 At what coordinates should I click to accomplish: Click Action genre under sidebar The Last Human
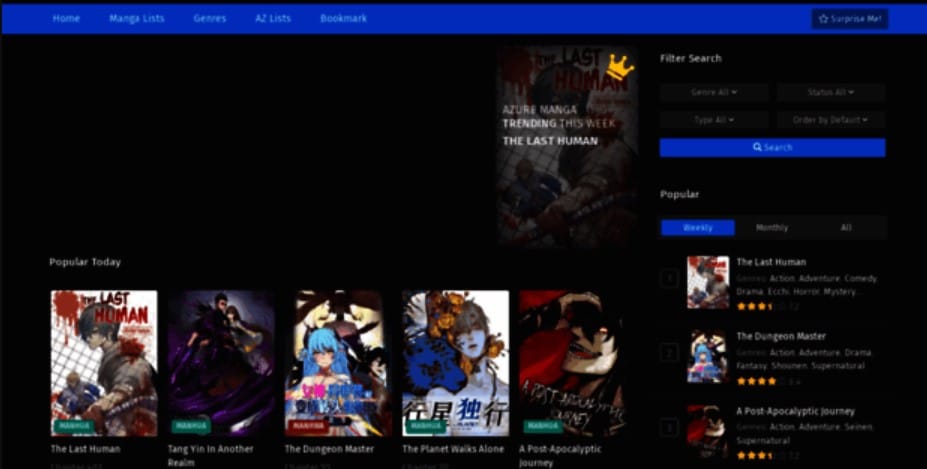point(782,278)
